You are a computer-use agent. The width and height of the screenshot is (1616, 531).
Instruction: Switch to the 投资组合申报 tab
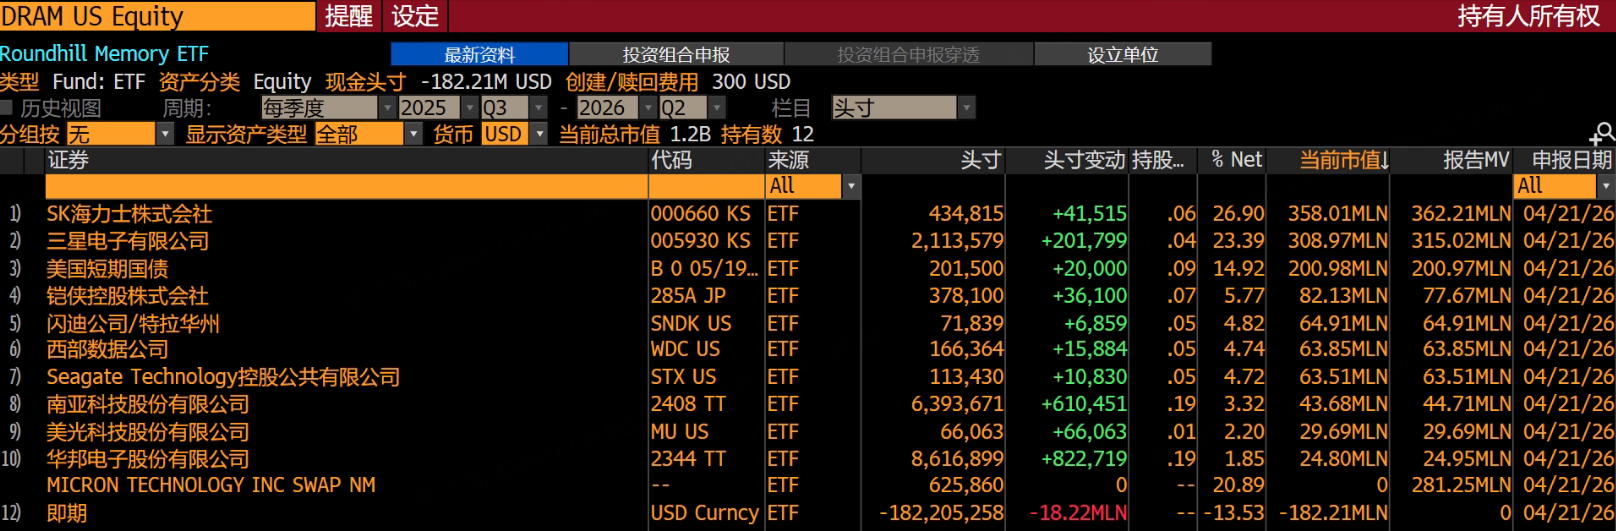[676, 54]
